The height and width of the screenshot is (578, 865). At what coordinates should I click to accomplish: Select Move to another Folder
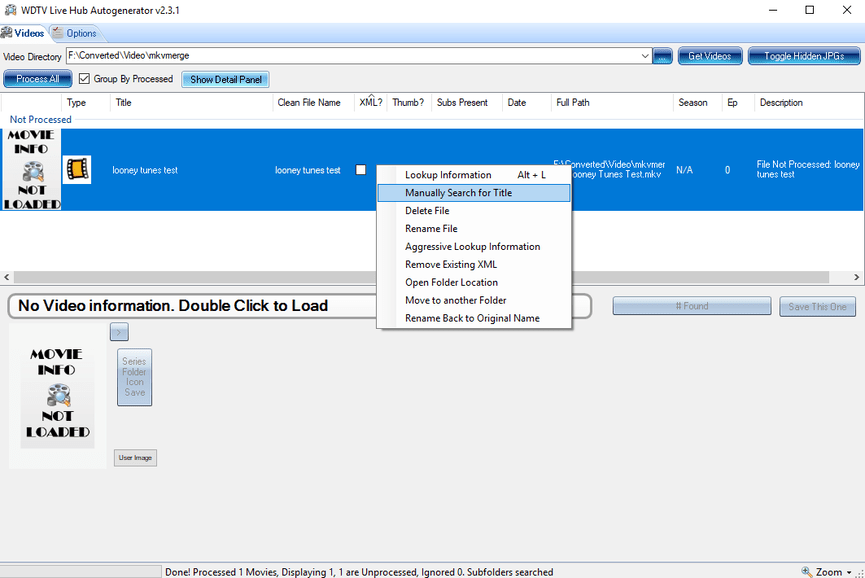(474, 300)
